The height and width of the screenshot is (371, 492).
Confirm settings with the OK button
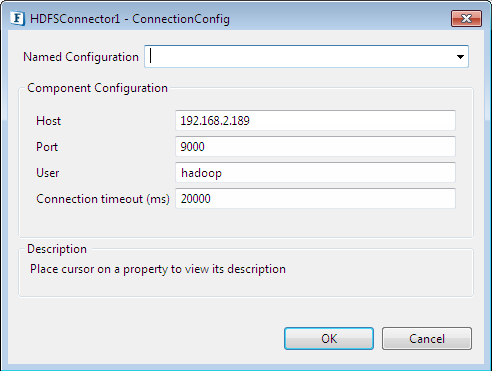329,338
